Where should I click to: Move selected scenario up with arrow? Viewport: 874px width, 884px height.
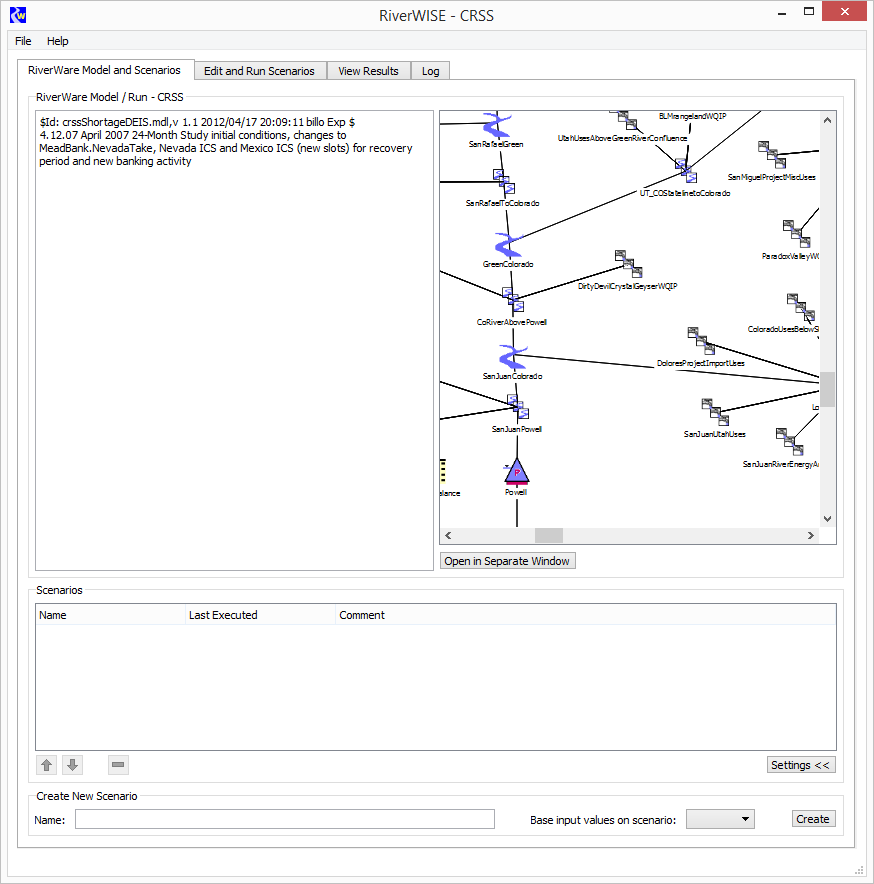(x=46, y=765)
